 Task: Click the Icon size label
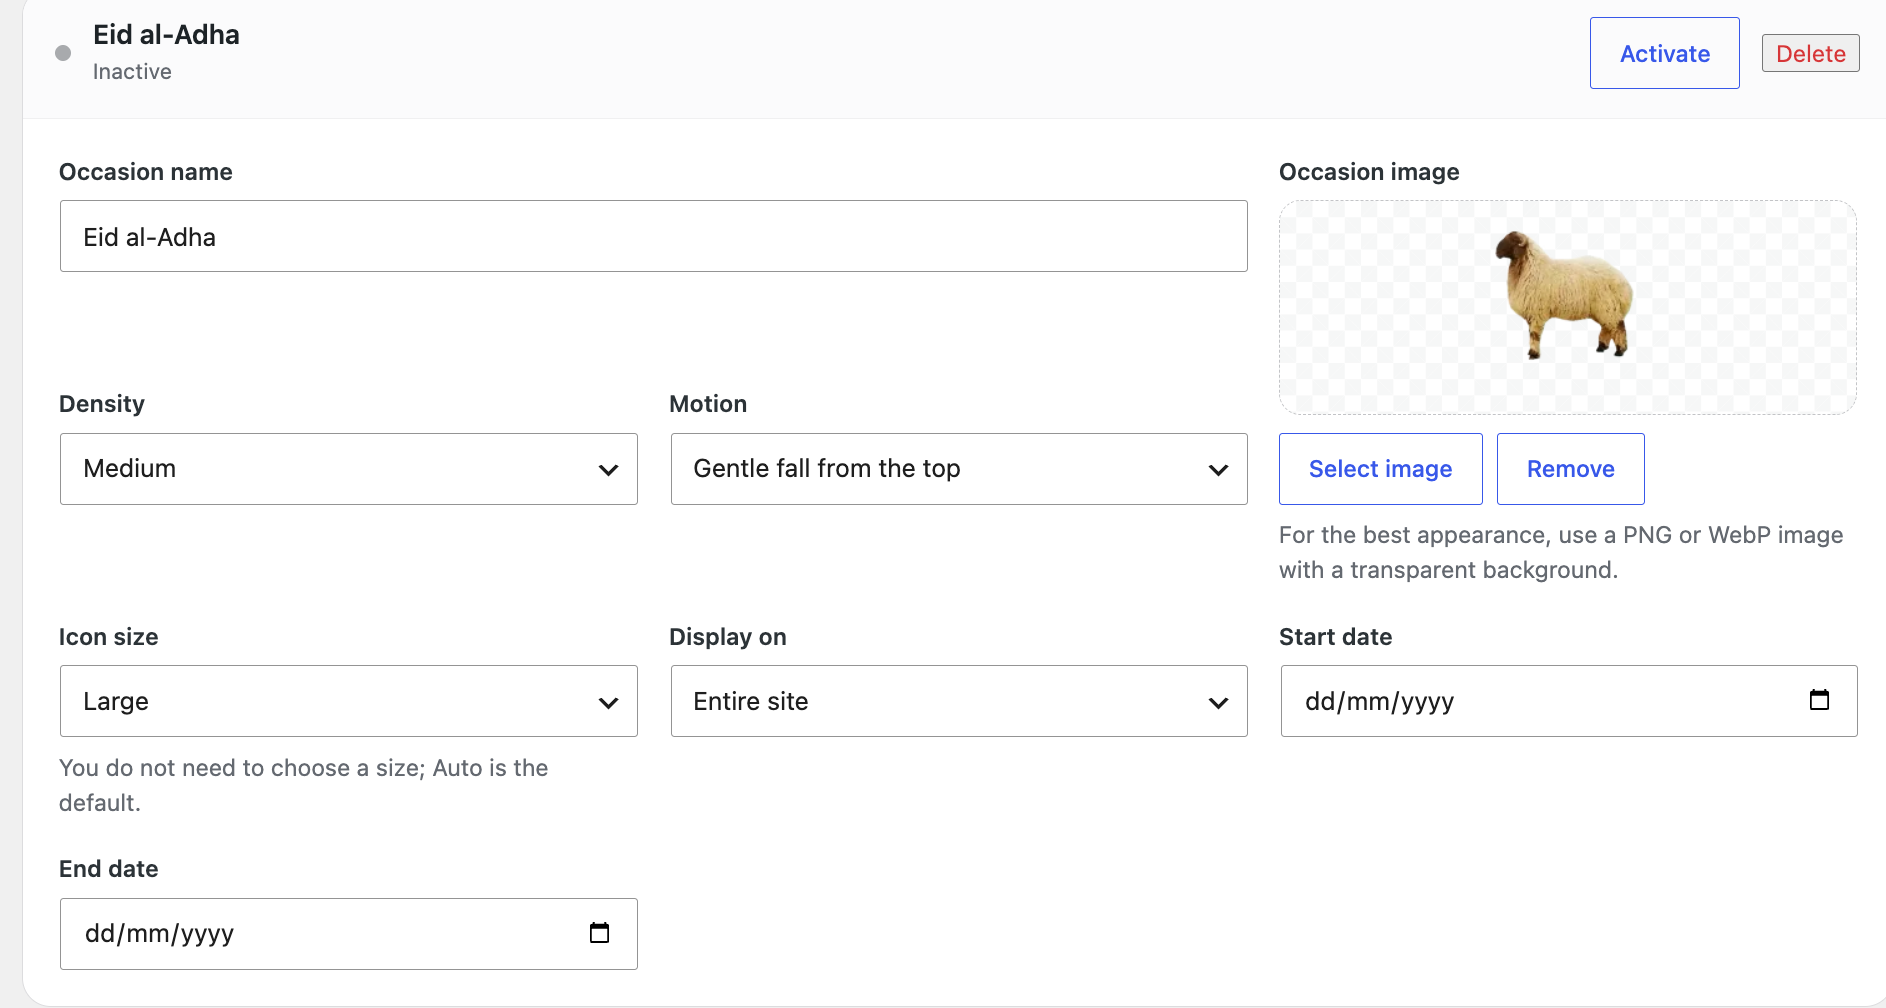coord(109,637)
